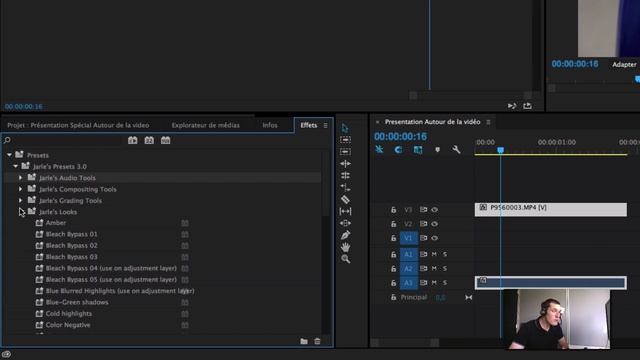Toggle timeline Snap magnet icon
Screen dimensions: 640x360
click(x=398, y=150)
